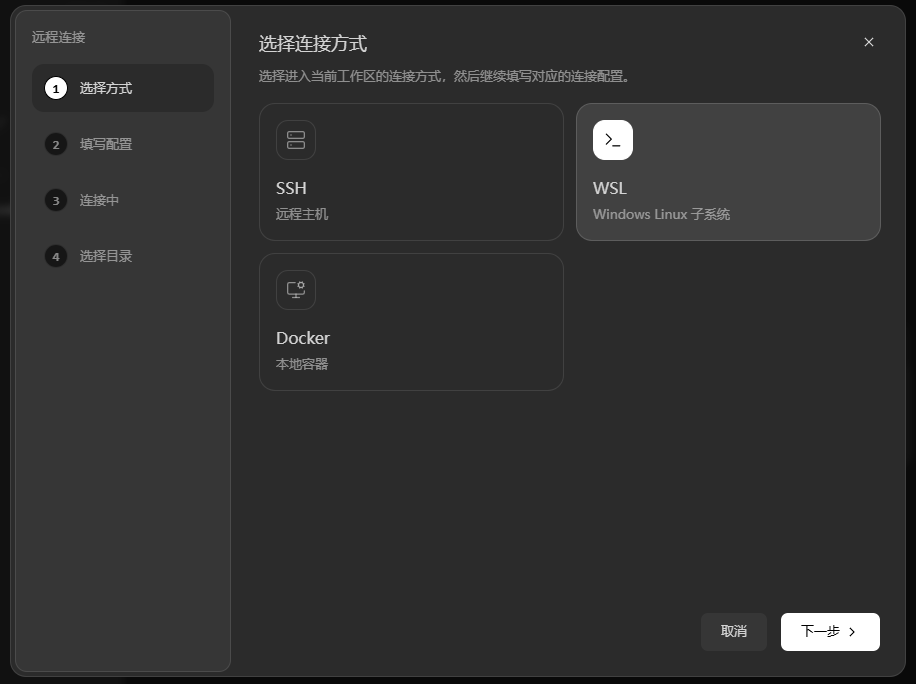Click the 取消 button
The width and height of the screenshot is (916, 684).
(x=734, y=631)
